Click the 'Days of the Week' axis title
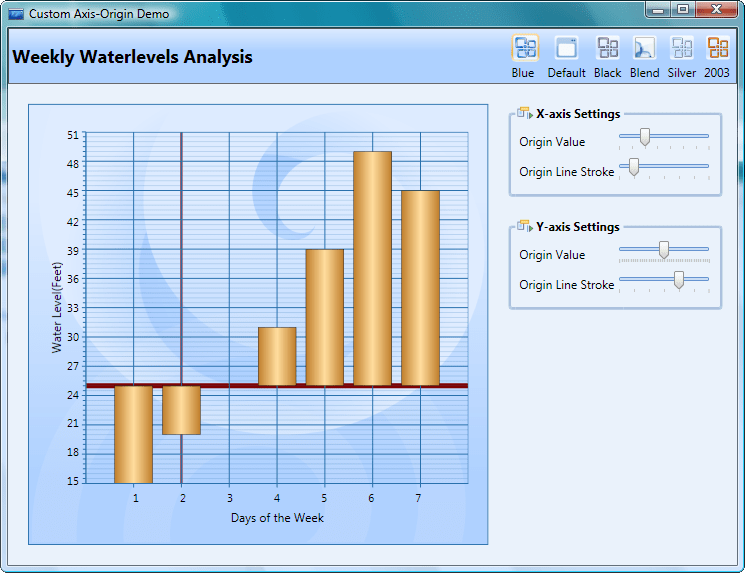Image resolution: width=745 pixels, height=573 pixels. pos(277,518)
